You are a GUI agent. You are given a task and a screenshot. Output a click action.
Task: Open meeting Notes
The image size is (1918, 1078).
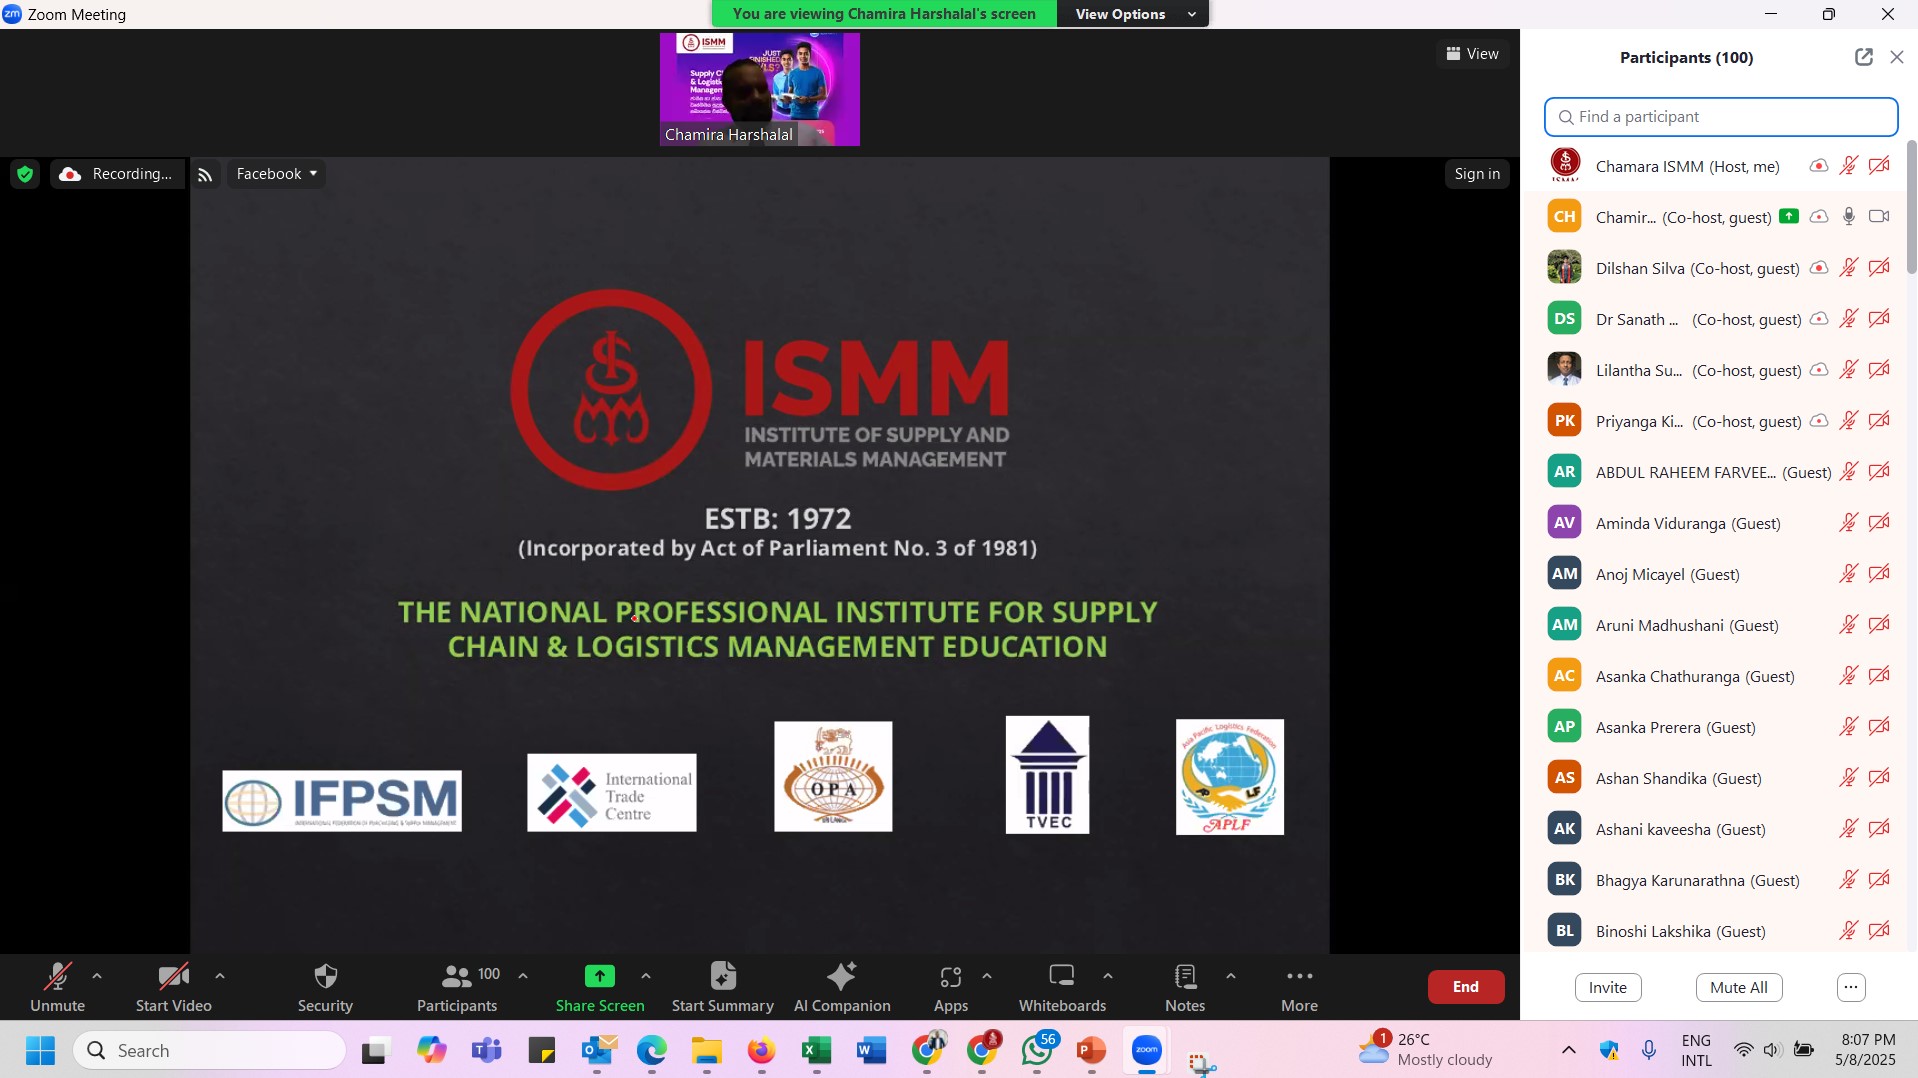pyautogui.click(x=1185, y=987)
